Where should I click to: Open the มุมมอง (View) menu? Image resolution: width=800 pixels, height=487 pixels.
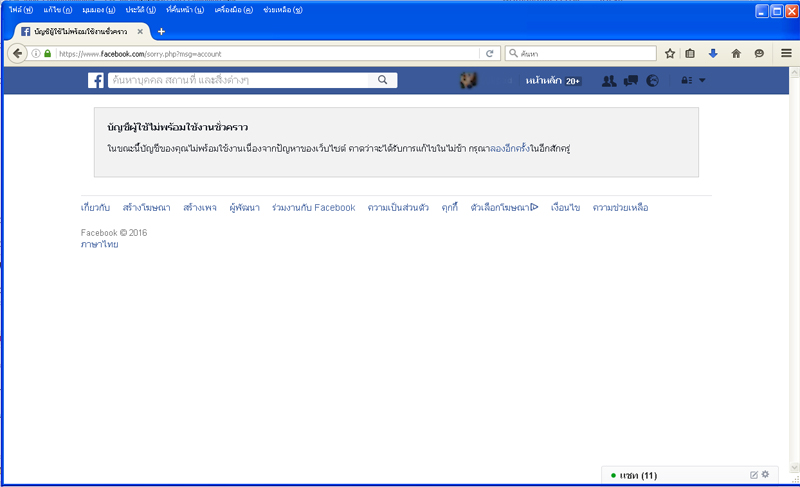coord(98,10)
